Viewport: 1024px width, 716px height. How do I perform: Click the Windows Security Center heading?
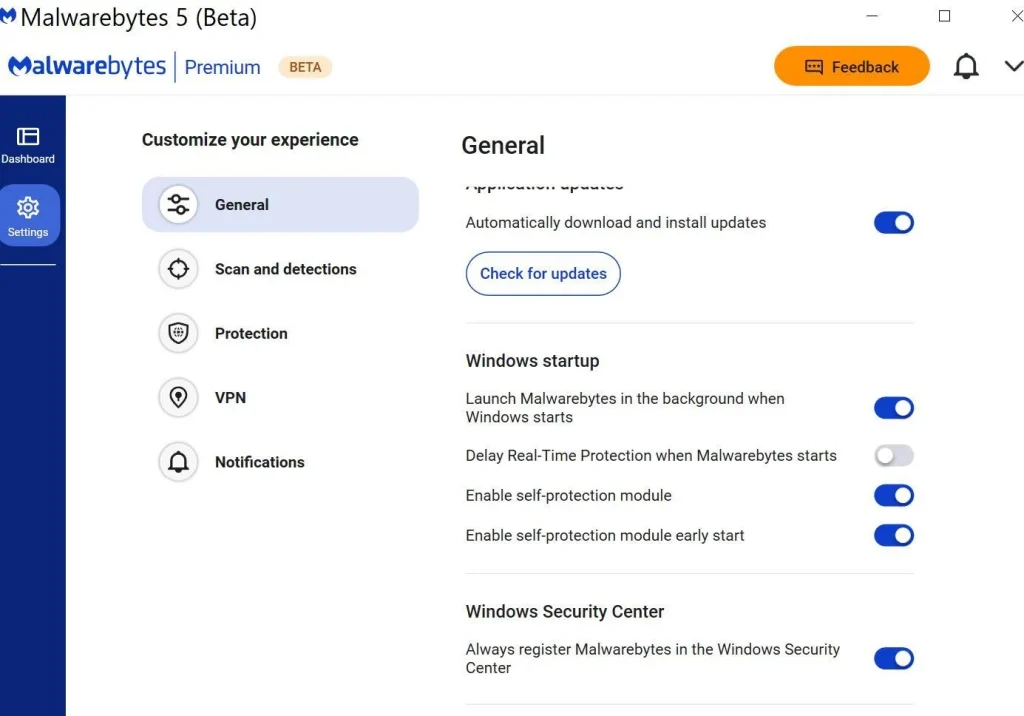[564, 611]
